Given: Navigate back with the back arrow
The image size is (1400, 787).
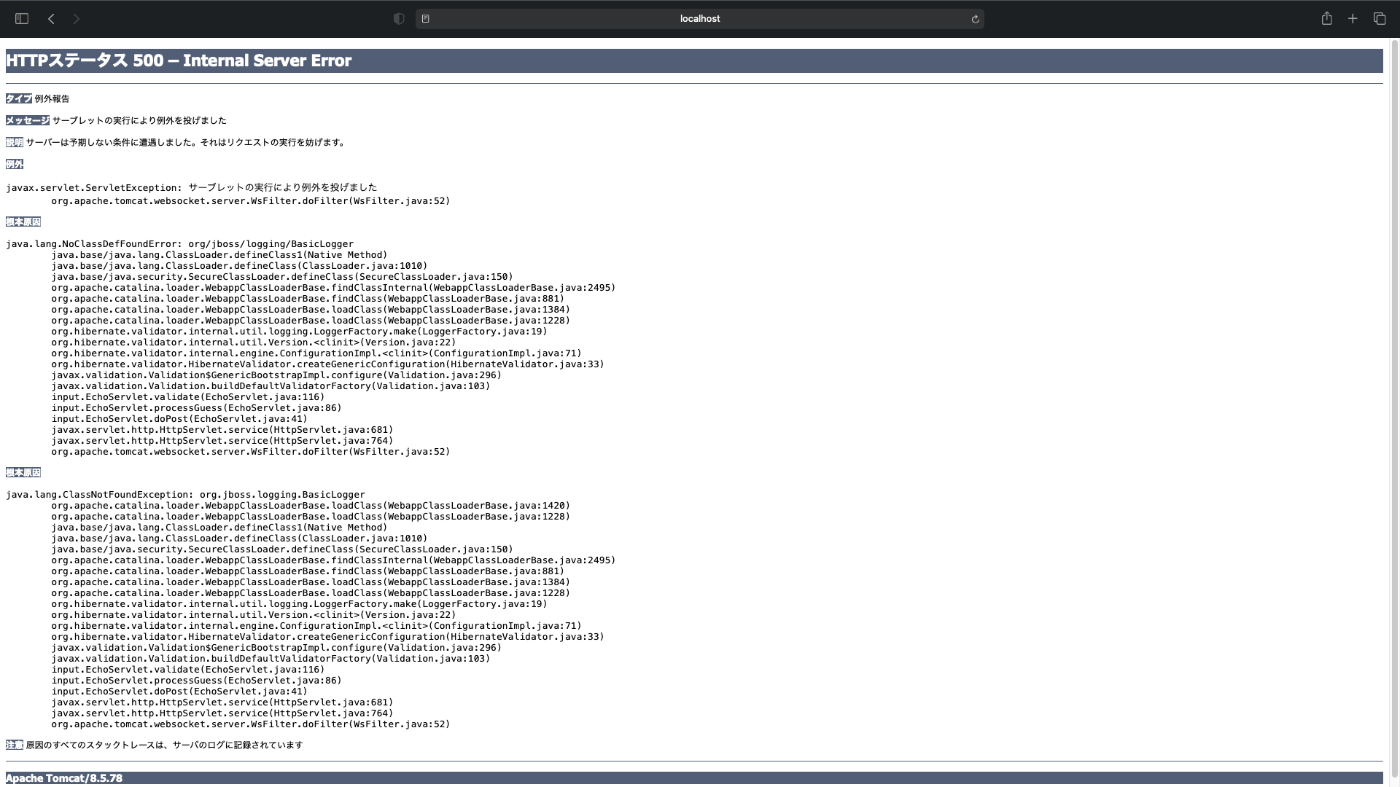Looking at the screenshot, I should [50, 18].
